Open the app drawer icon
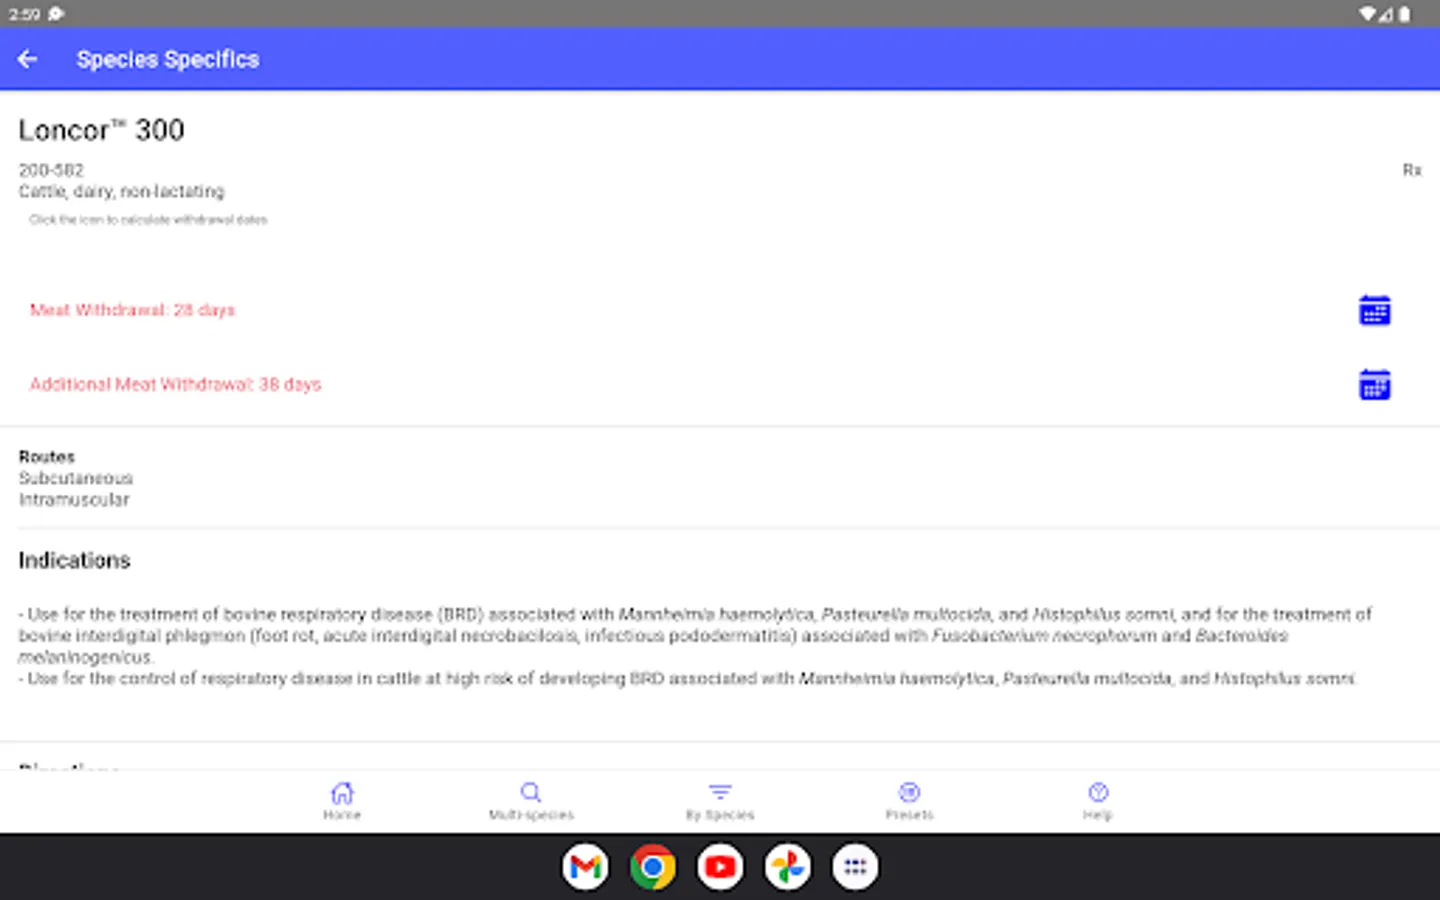Screen dimensions: 1440x900 click(855, 867)
